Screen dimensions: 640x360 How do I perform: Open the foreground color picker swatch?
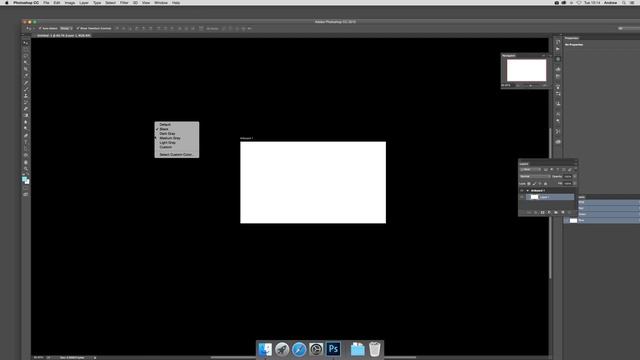tap(24, 179)
